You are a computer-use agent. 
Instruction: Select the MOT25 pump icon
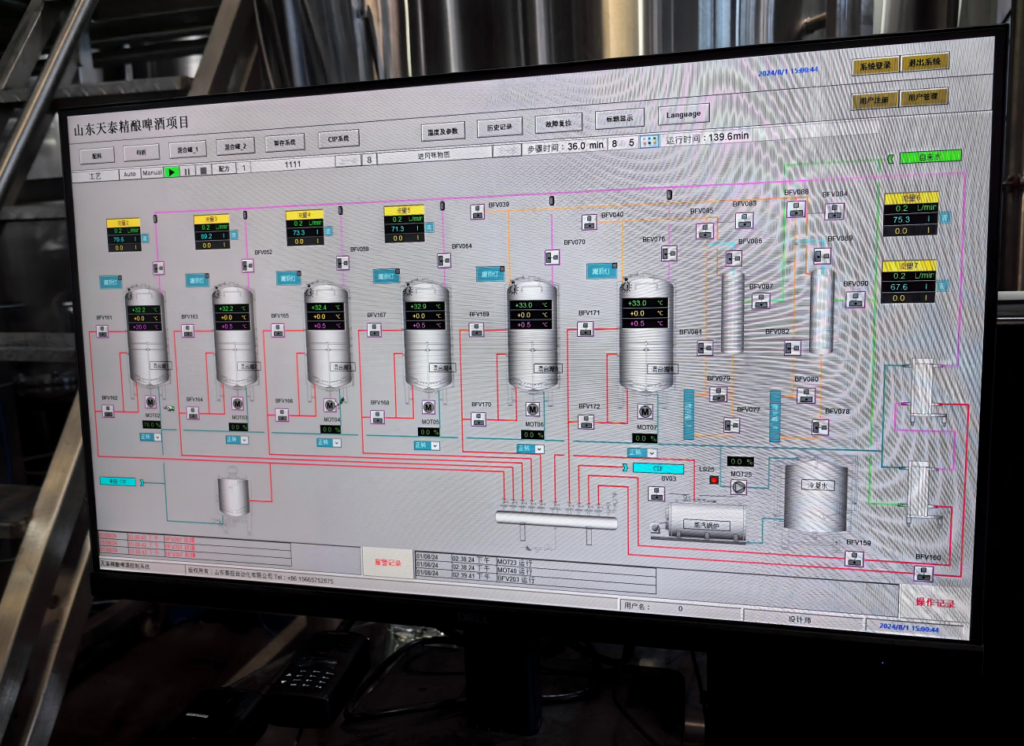(738, 487)
